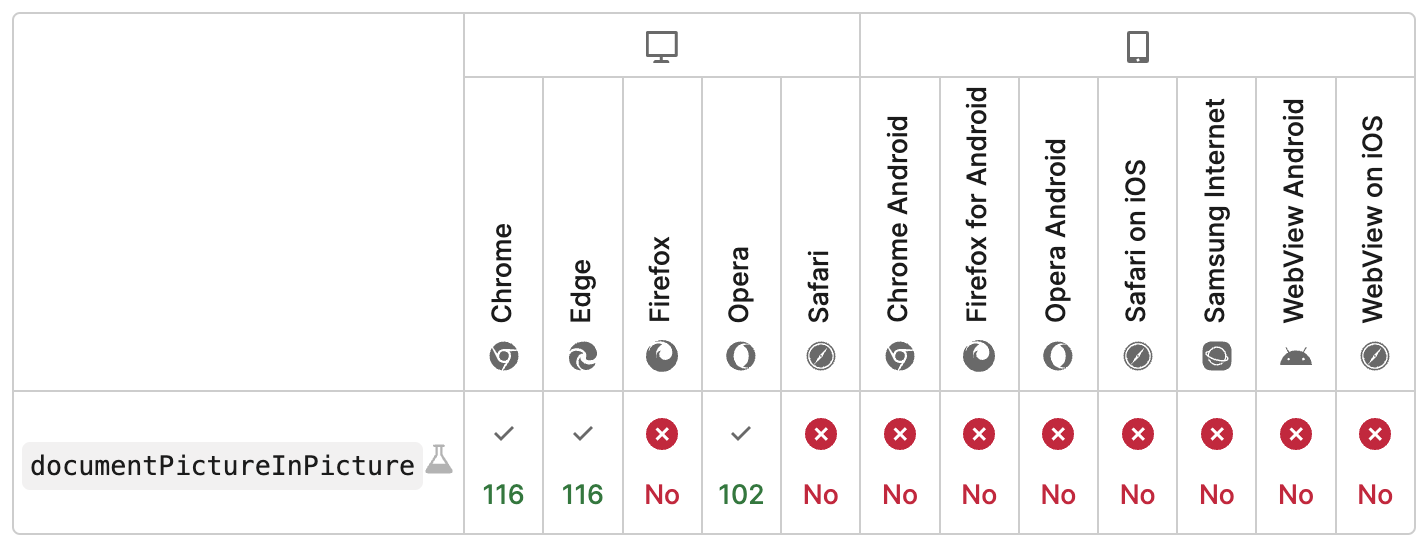
Task: Click the Edge browser logo
Action: point(583,356)
